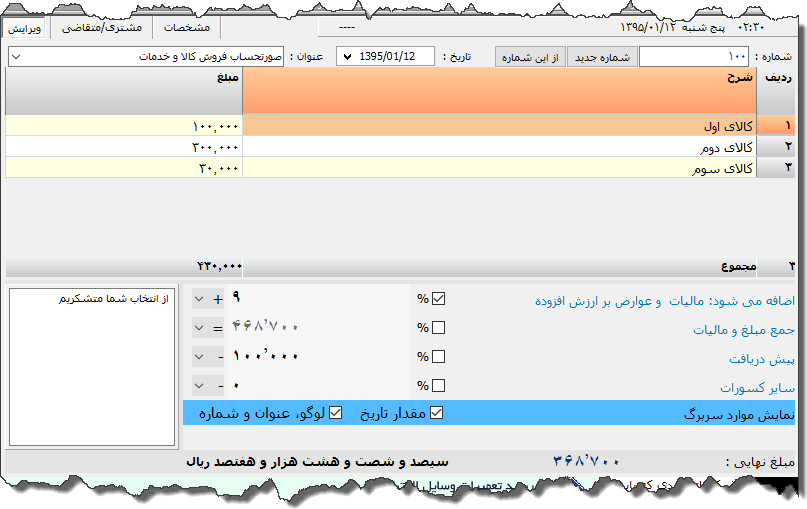Enable percent checkbox for سایر کسورات
Image resolution: width=807 pixels, height=509 pixels.
coord(439,385)
